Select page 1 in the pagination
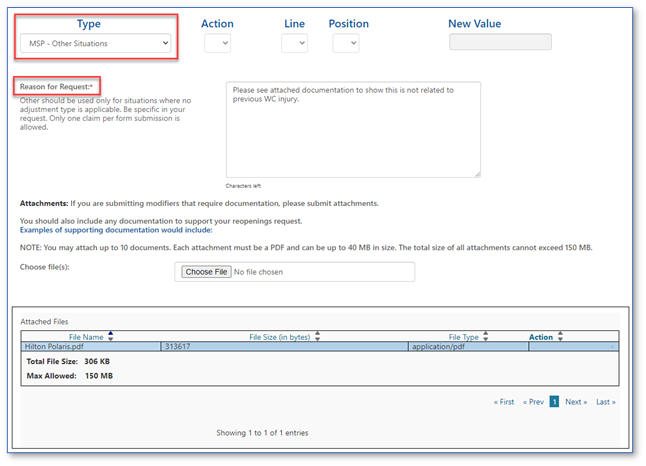 pos(554,402)
